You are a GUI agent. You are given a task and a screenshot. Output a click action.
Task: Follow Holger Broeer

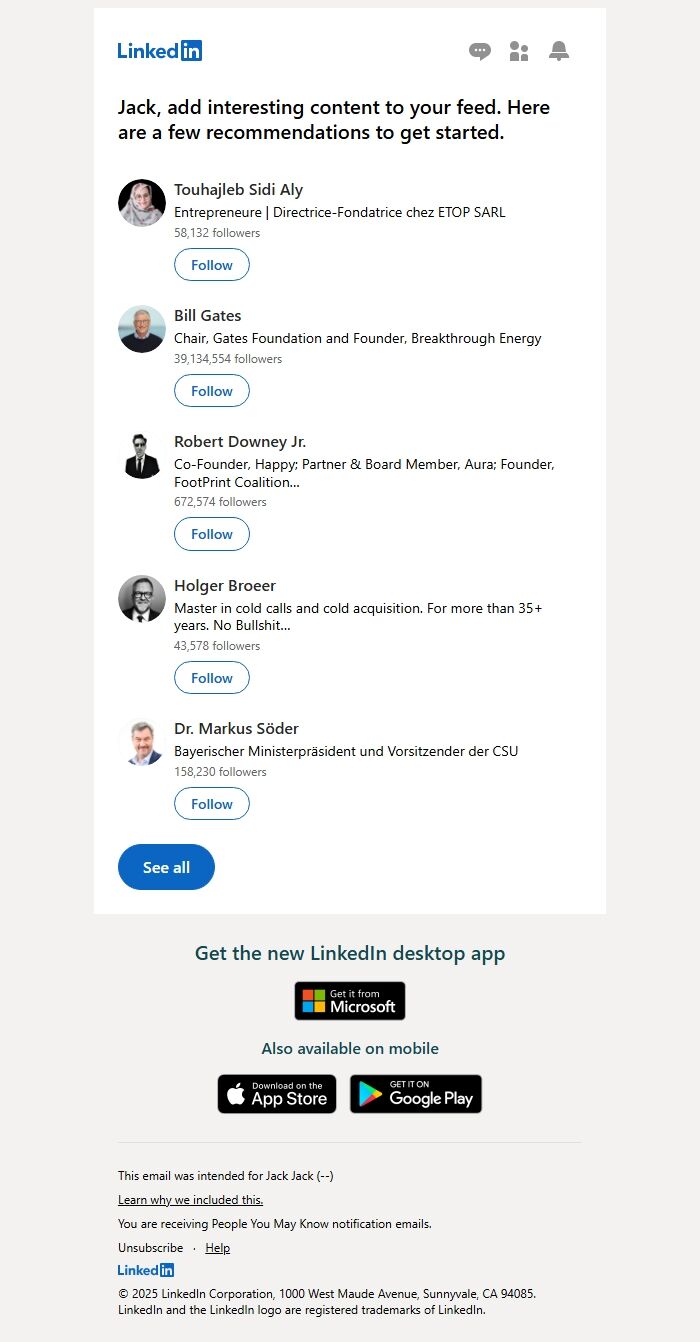212,677
